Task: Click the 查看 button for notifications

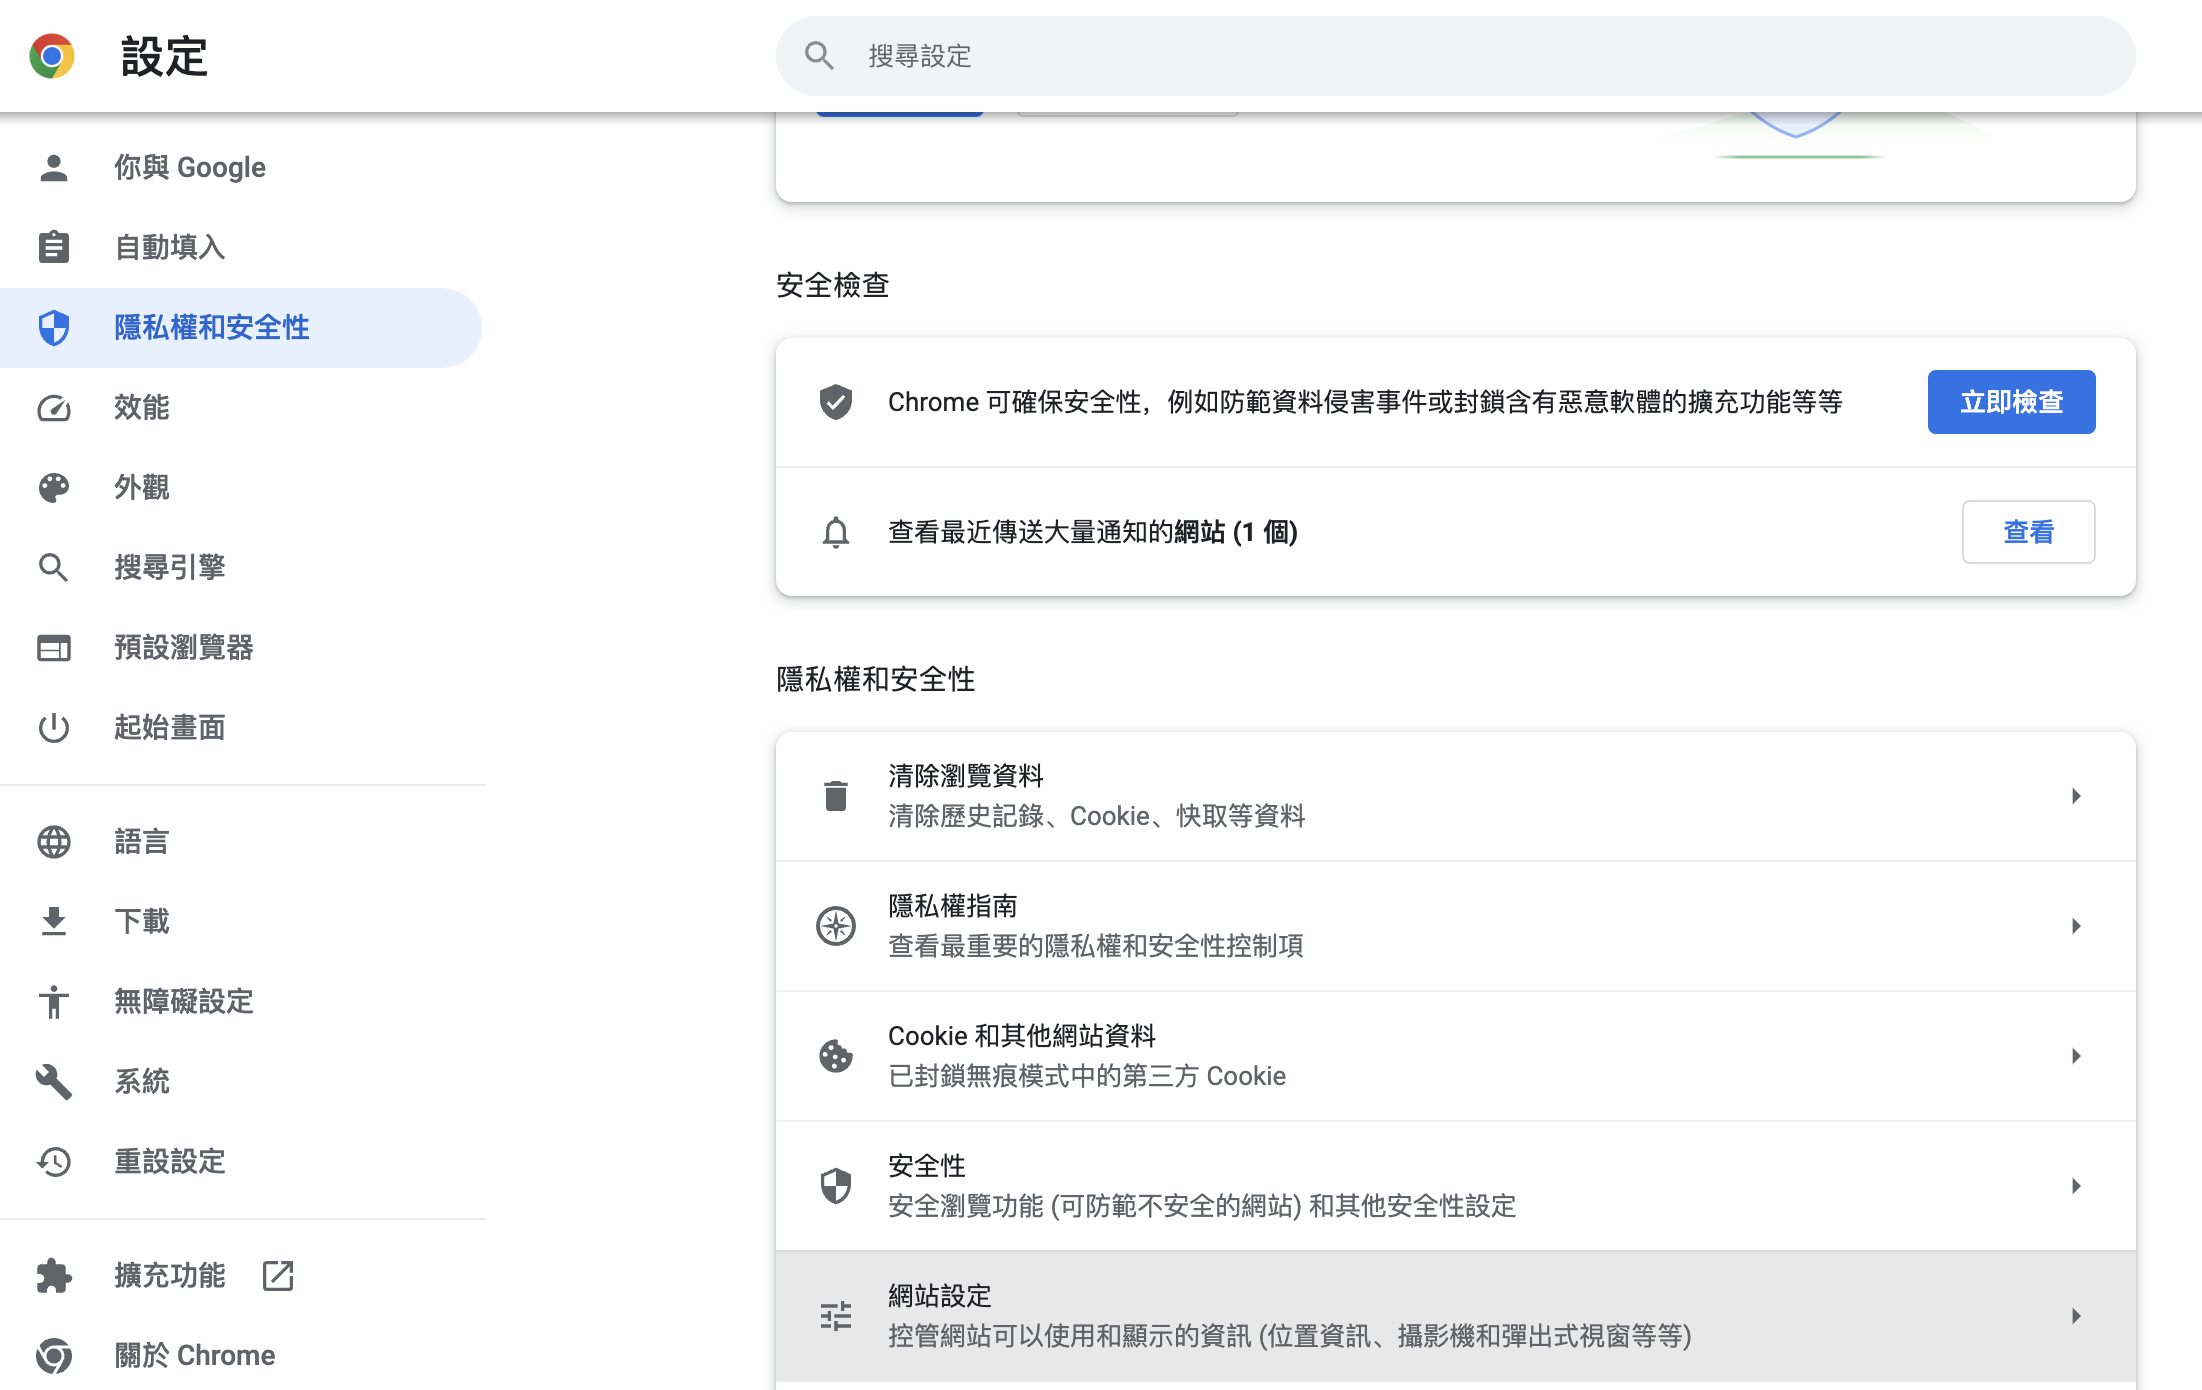Action: tap(2028, 532)
